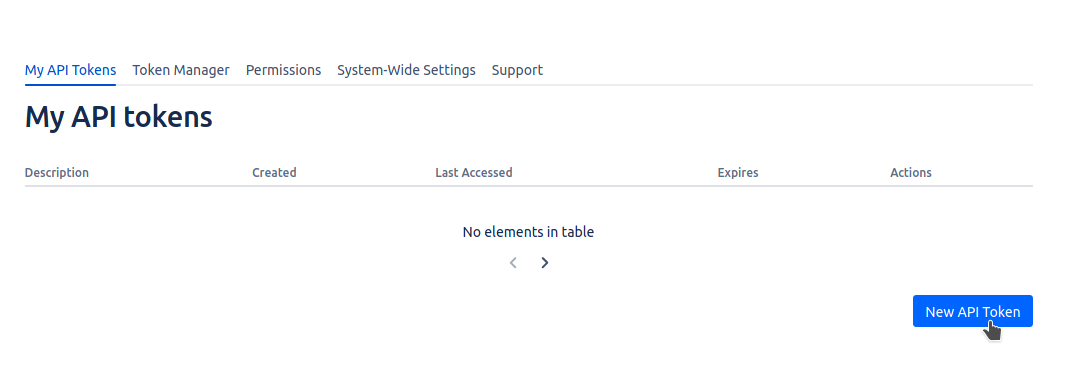1068x369 pixels.
Task: Click the No elements in table message
Action: point(528,232)
